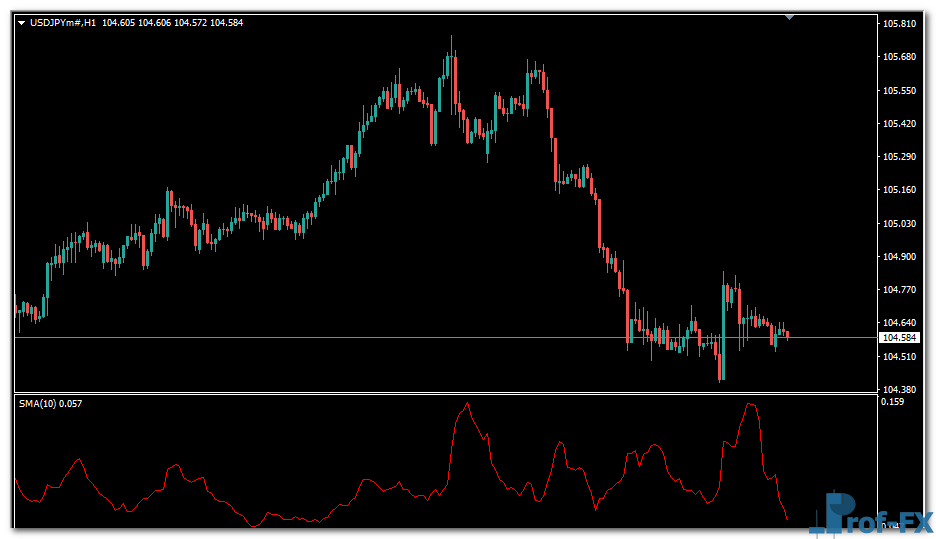Click the 105.810 price scale label
This screenshot has height=539, width=936.
click(900, 24)
